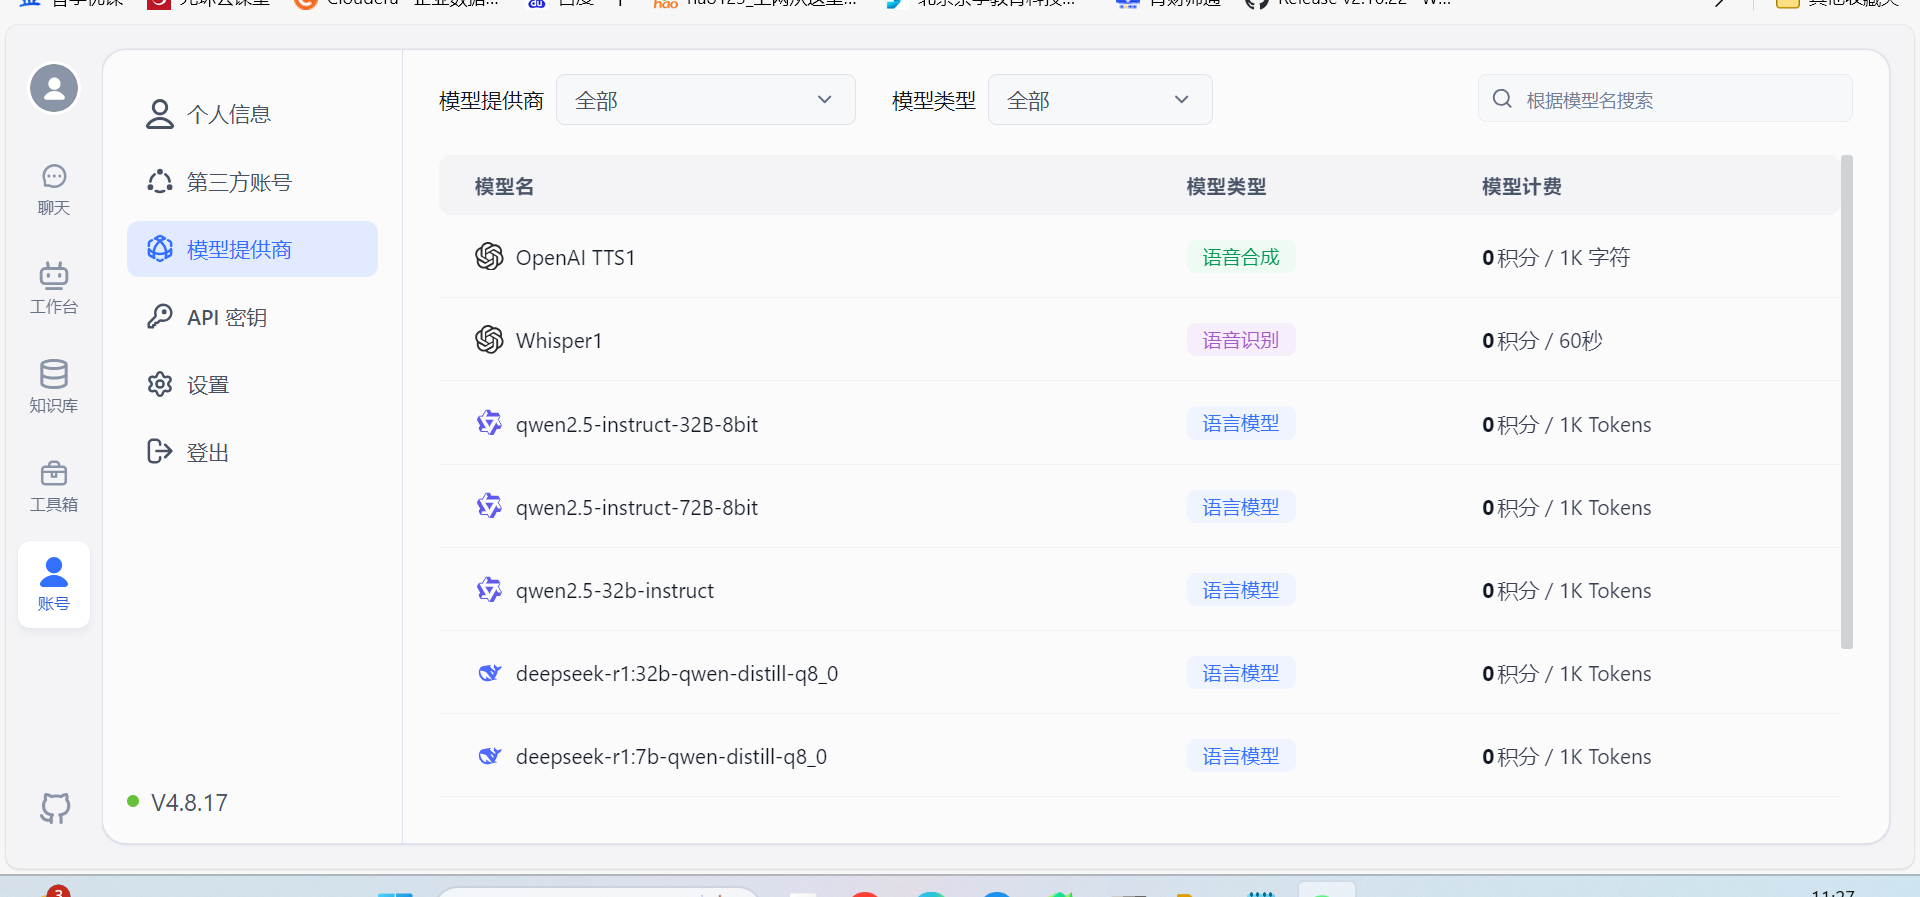Open 第三方账号 menu item
This screenshot has width=1920, height=897.
coord(239,182)
